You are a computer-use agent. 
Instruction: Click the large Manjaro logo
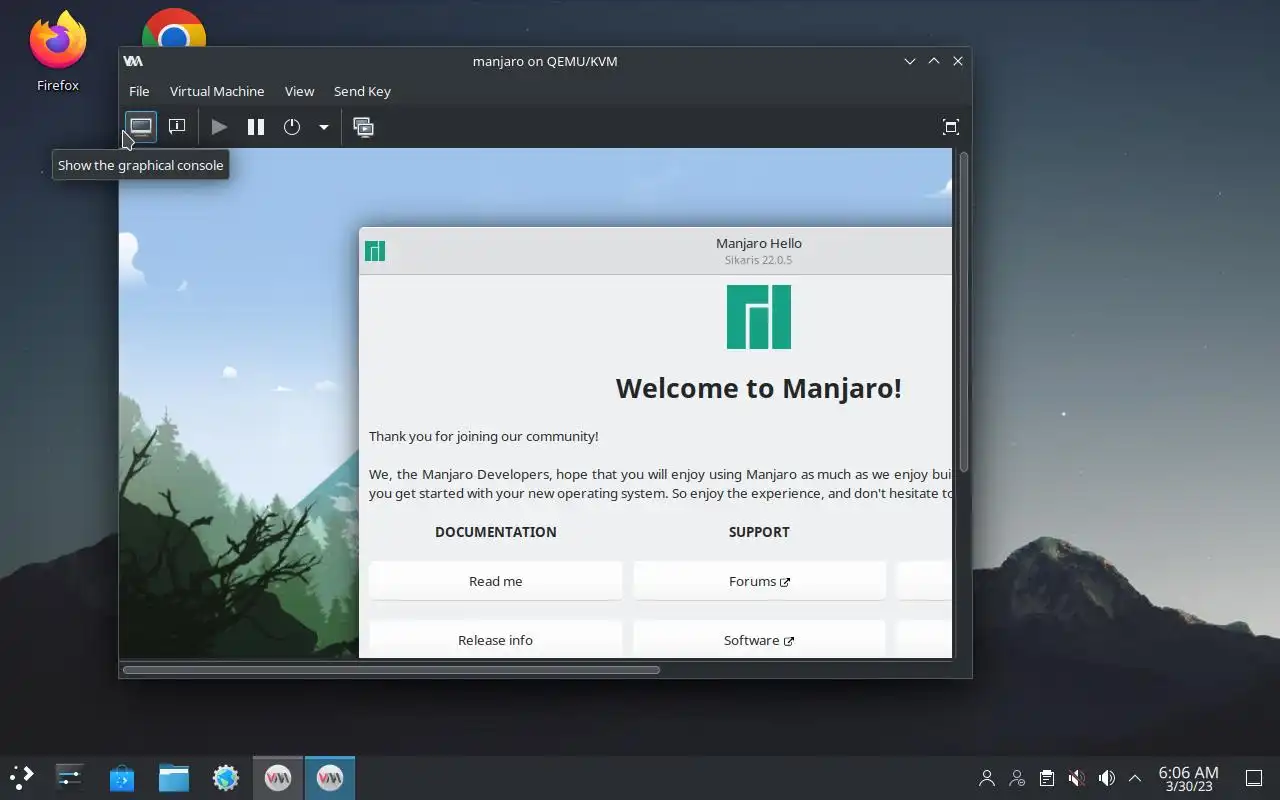click(x=759, y=317)
